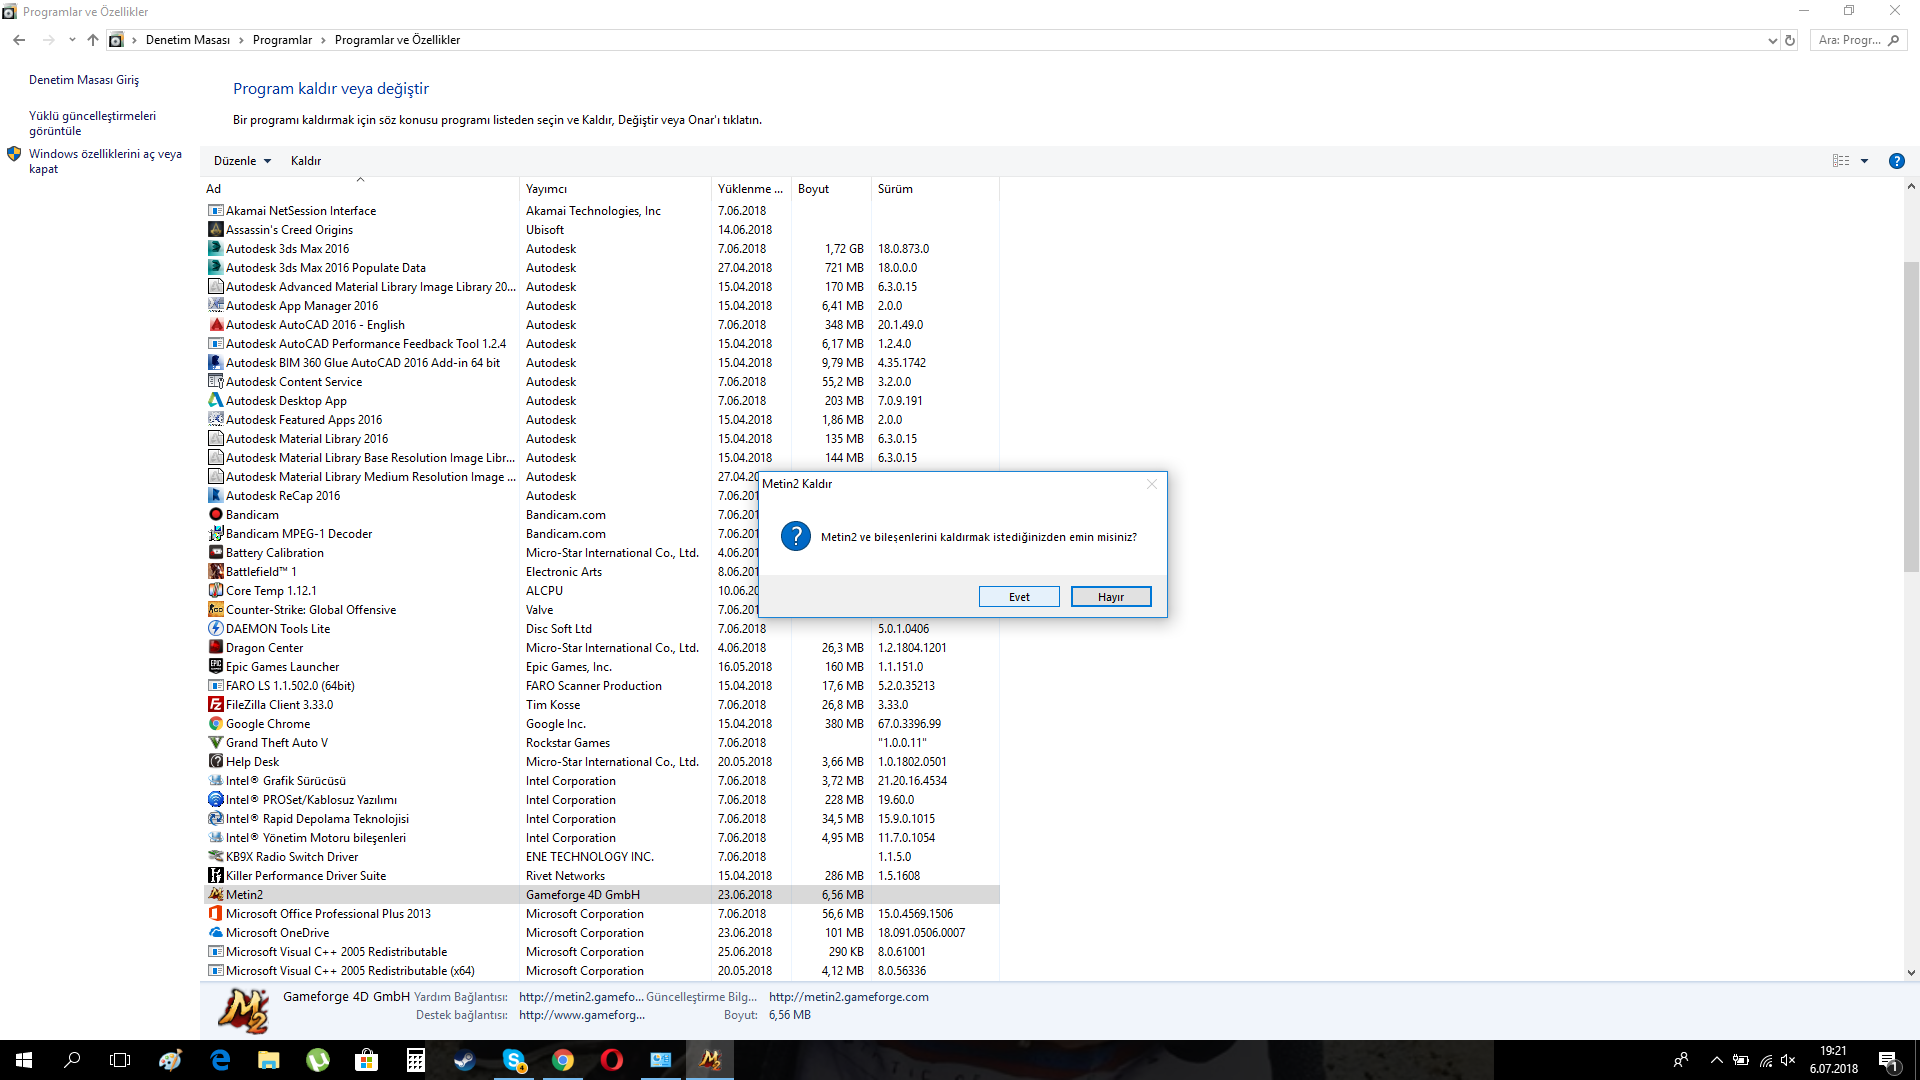This screenshot has width=1920, height=1080.
Task: Click the scroll down arrow of the list
Action: tap(1911, 972)
